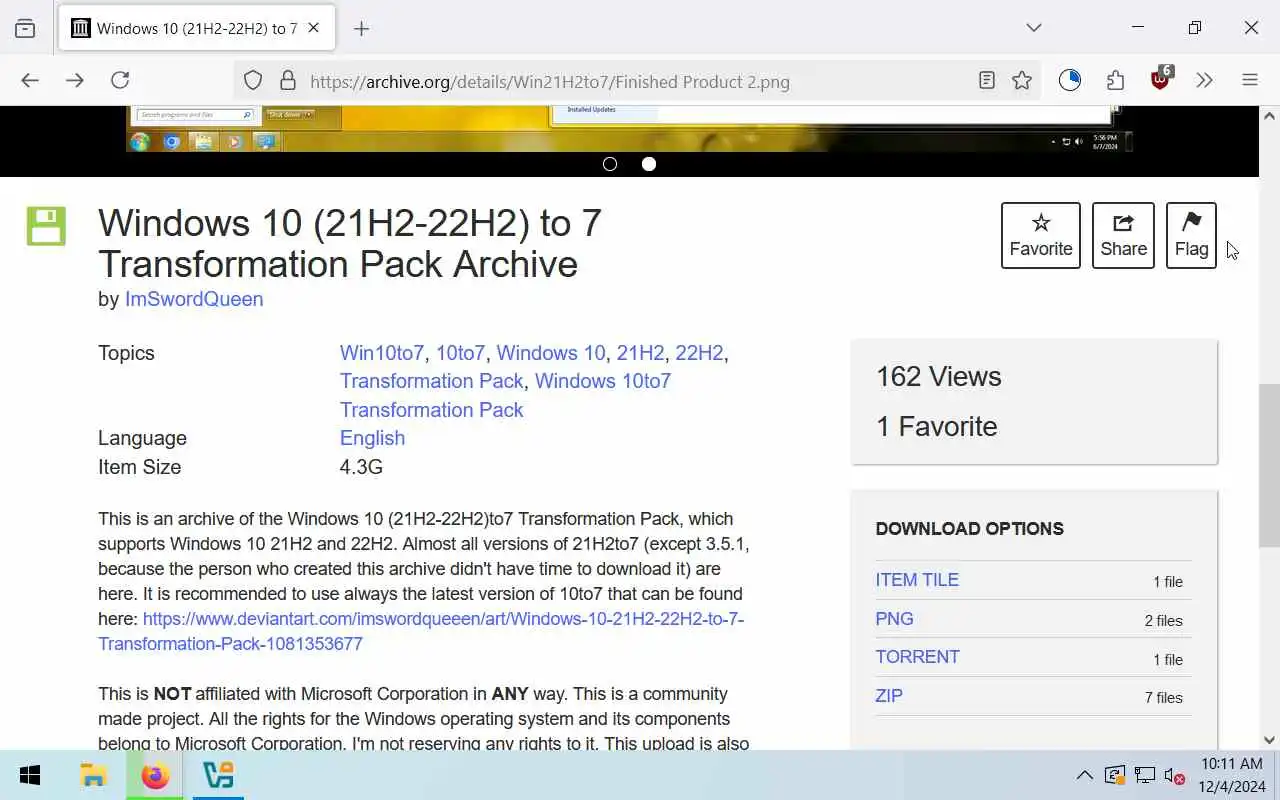Open the Extensions puzzle icon
The height and width of the screenshot is (800, 1280).
(x=1115, y=81)
